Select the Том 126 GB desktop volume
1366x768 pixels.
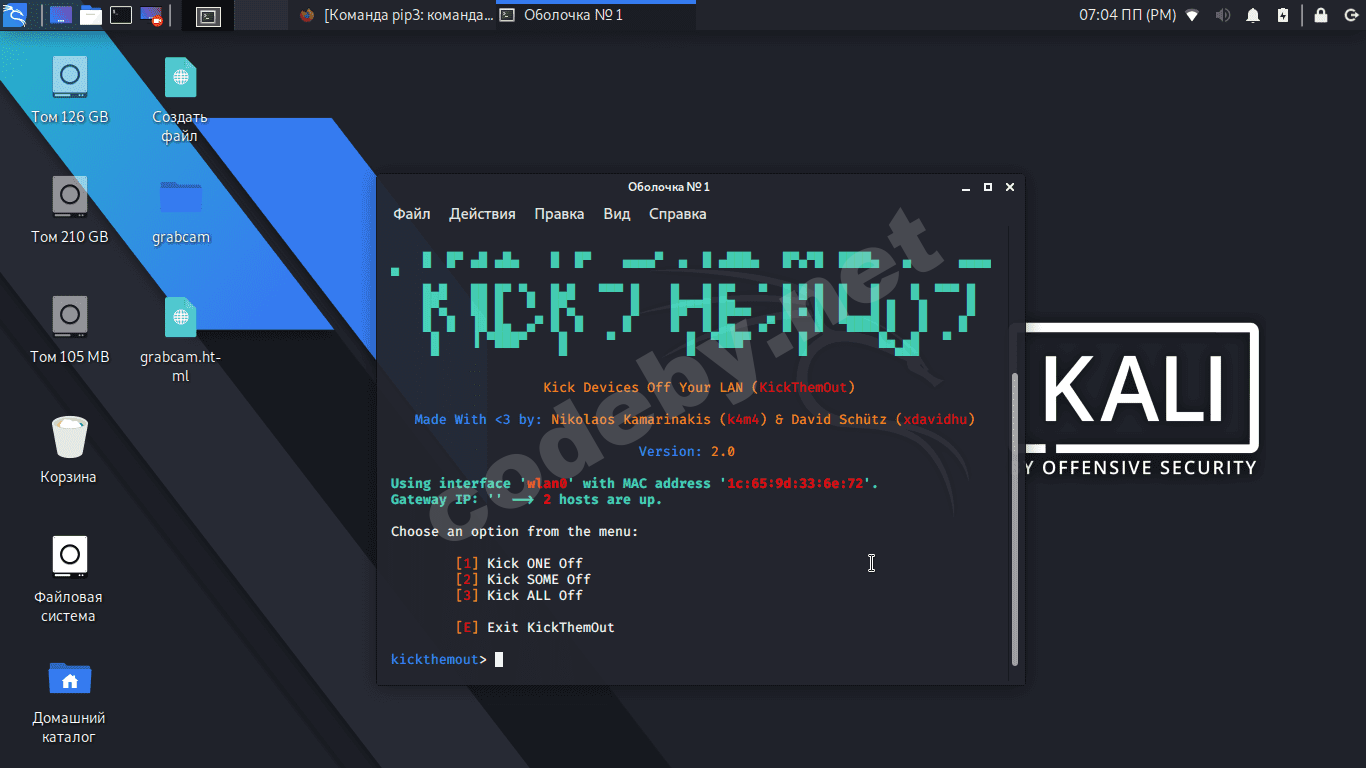[70, 90]
